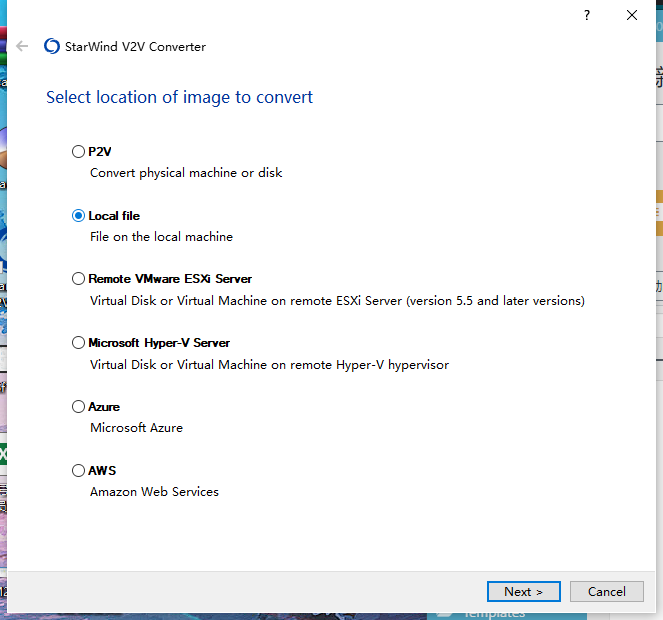Click the Next button
The image size is (663, 620).
pos(523,591)
